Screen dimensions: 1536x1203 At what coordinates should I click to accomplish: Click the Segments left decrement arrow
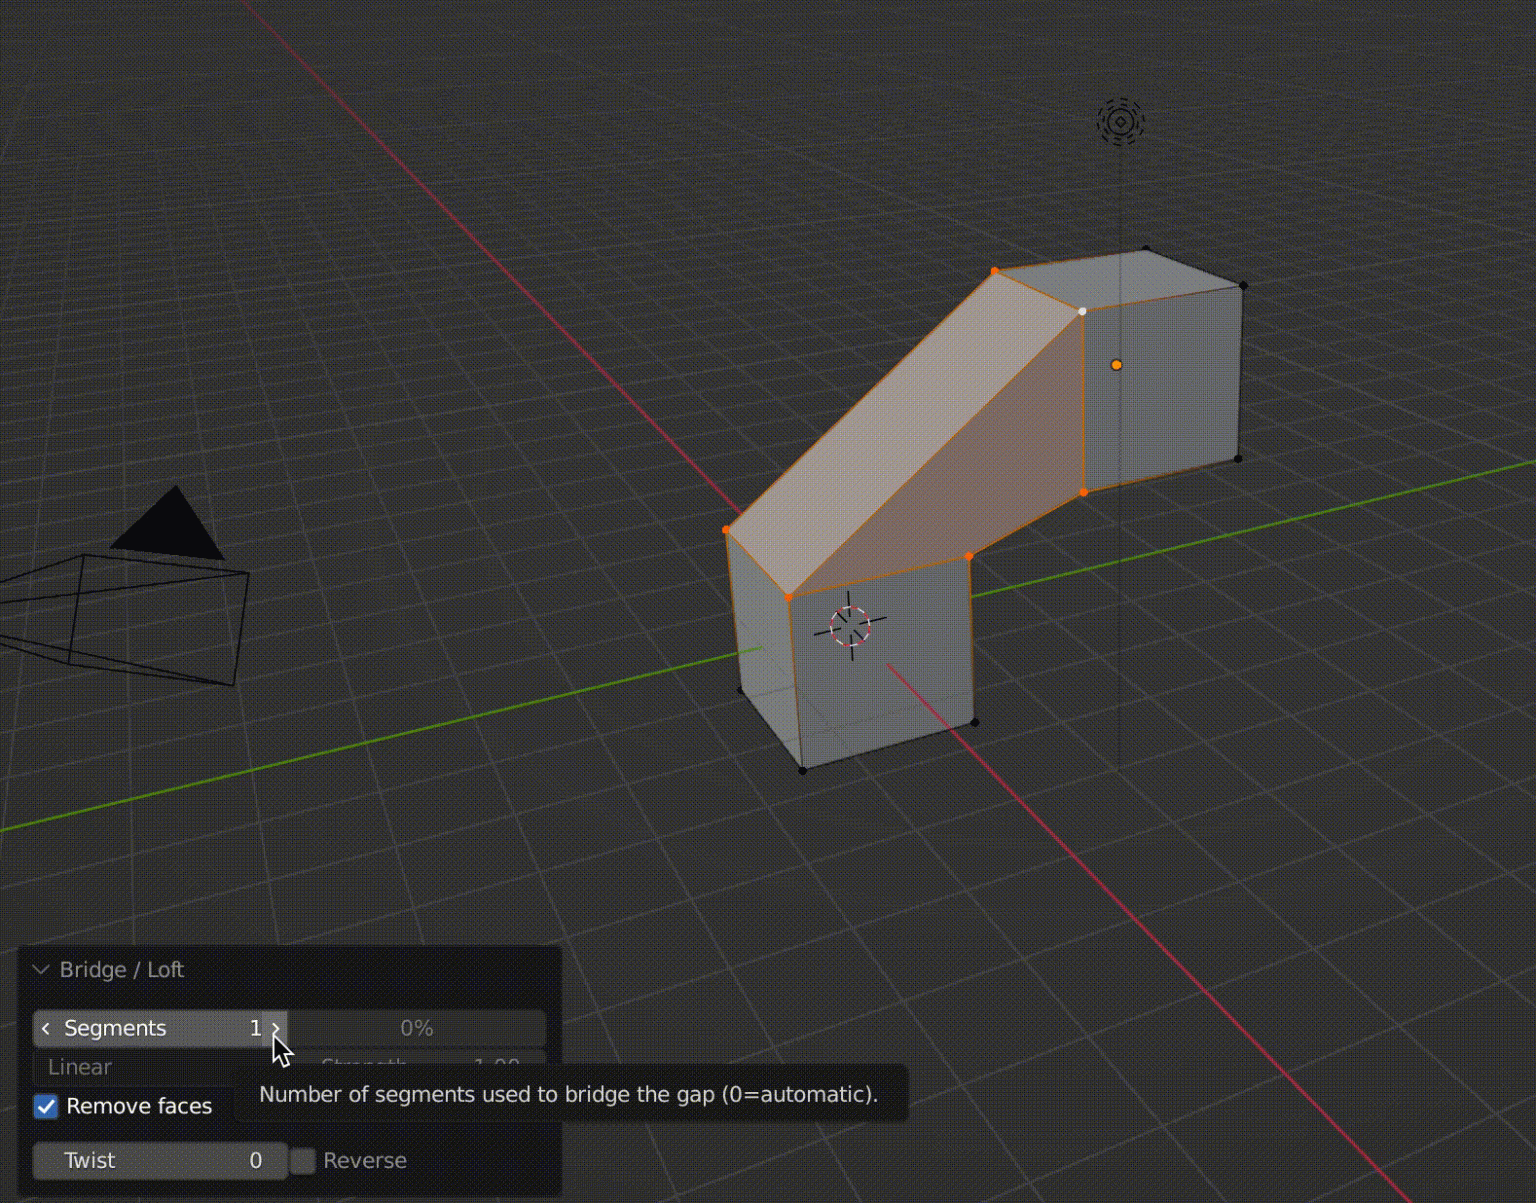pyautogui.click(x=46, y=1028)
